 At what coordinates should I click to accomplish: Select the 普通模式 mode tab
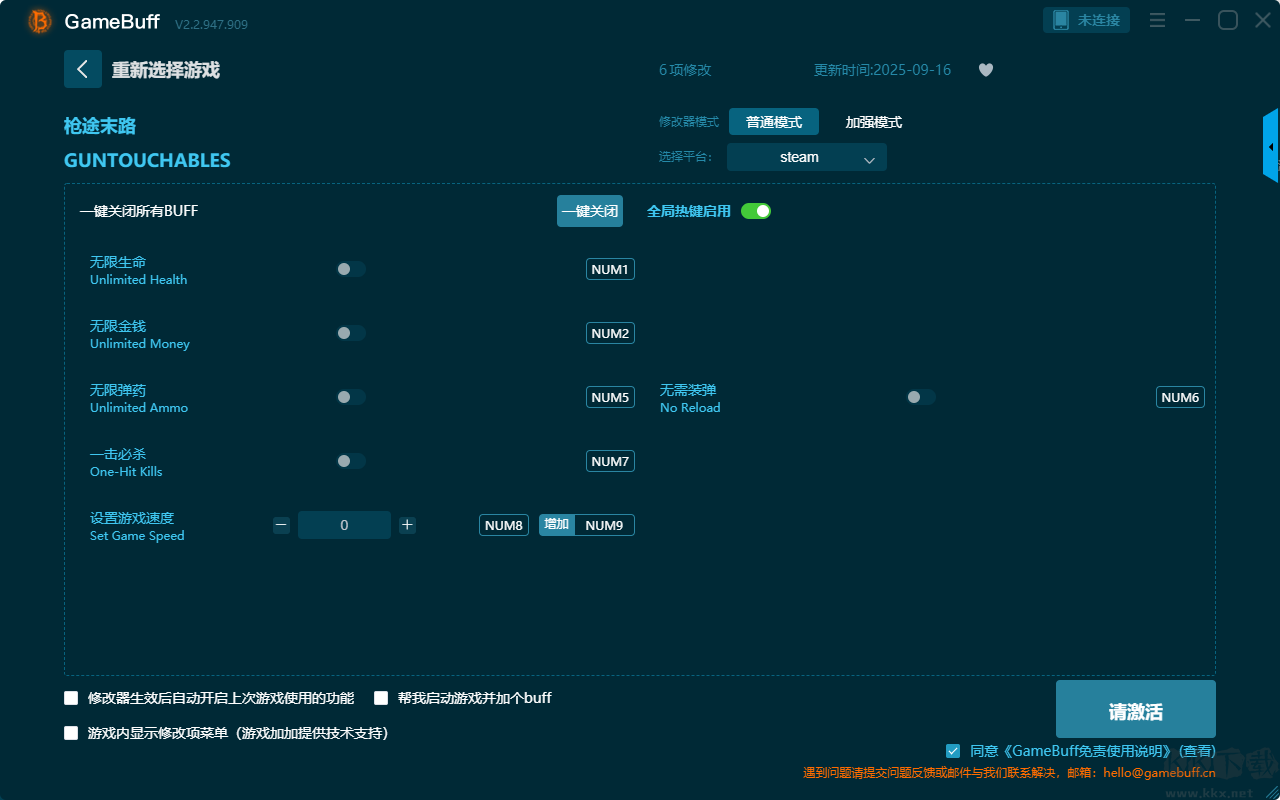click(771, 122)
